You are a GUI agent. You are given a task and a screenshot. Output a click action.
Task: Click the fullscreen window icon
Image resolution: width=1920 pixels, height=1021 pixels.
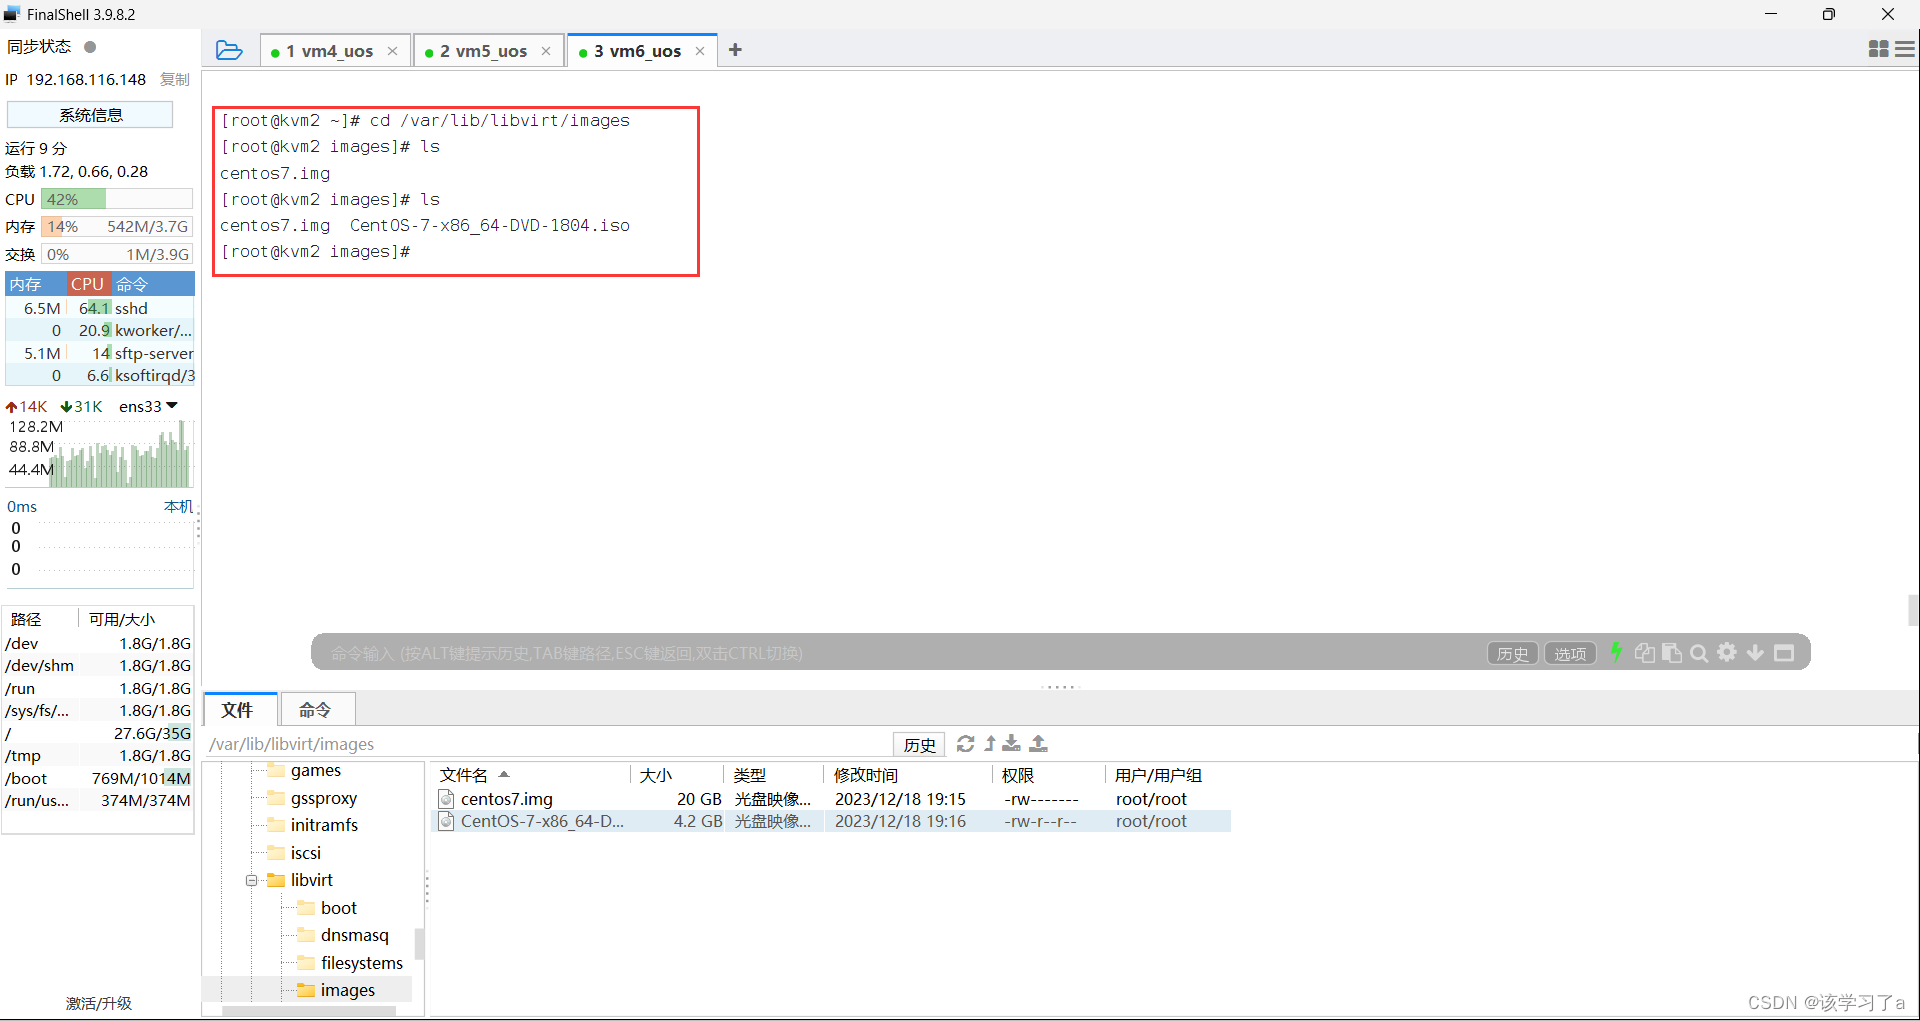[1784, 653]
